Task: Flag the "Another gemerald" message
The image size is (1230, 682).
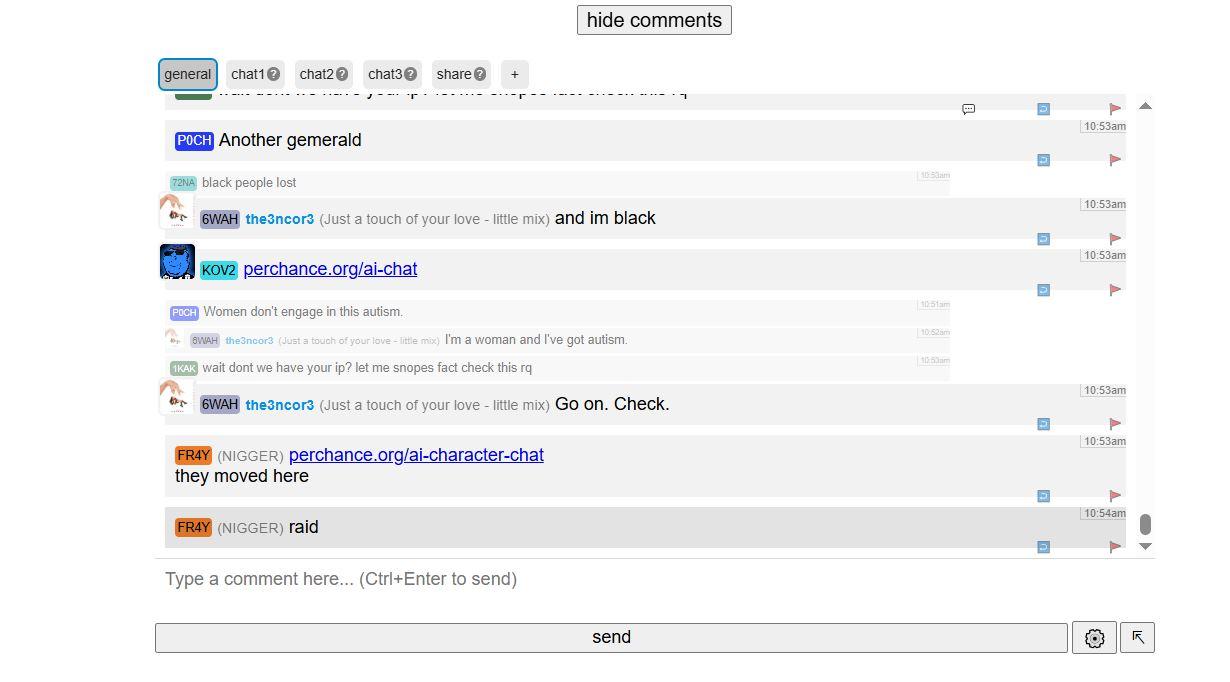Action: click(x=1115, y=160)
